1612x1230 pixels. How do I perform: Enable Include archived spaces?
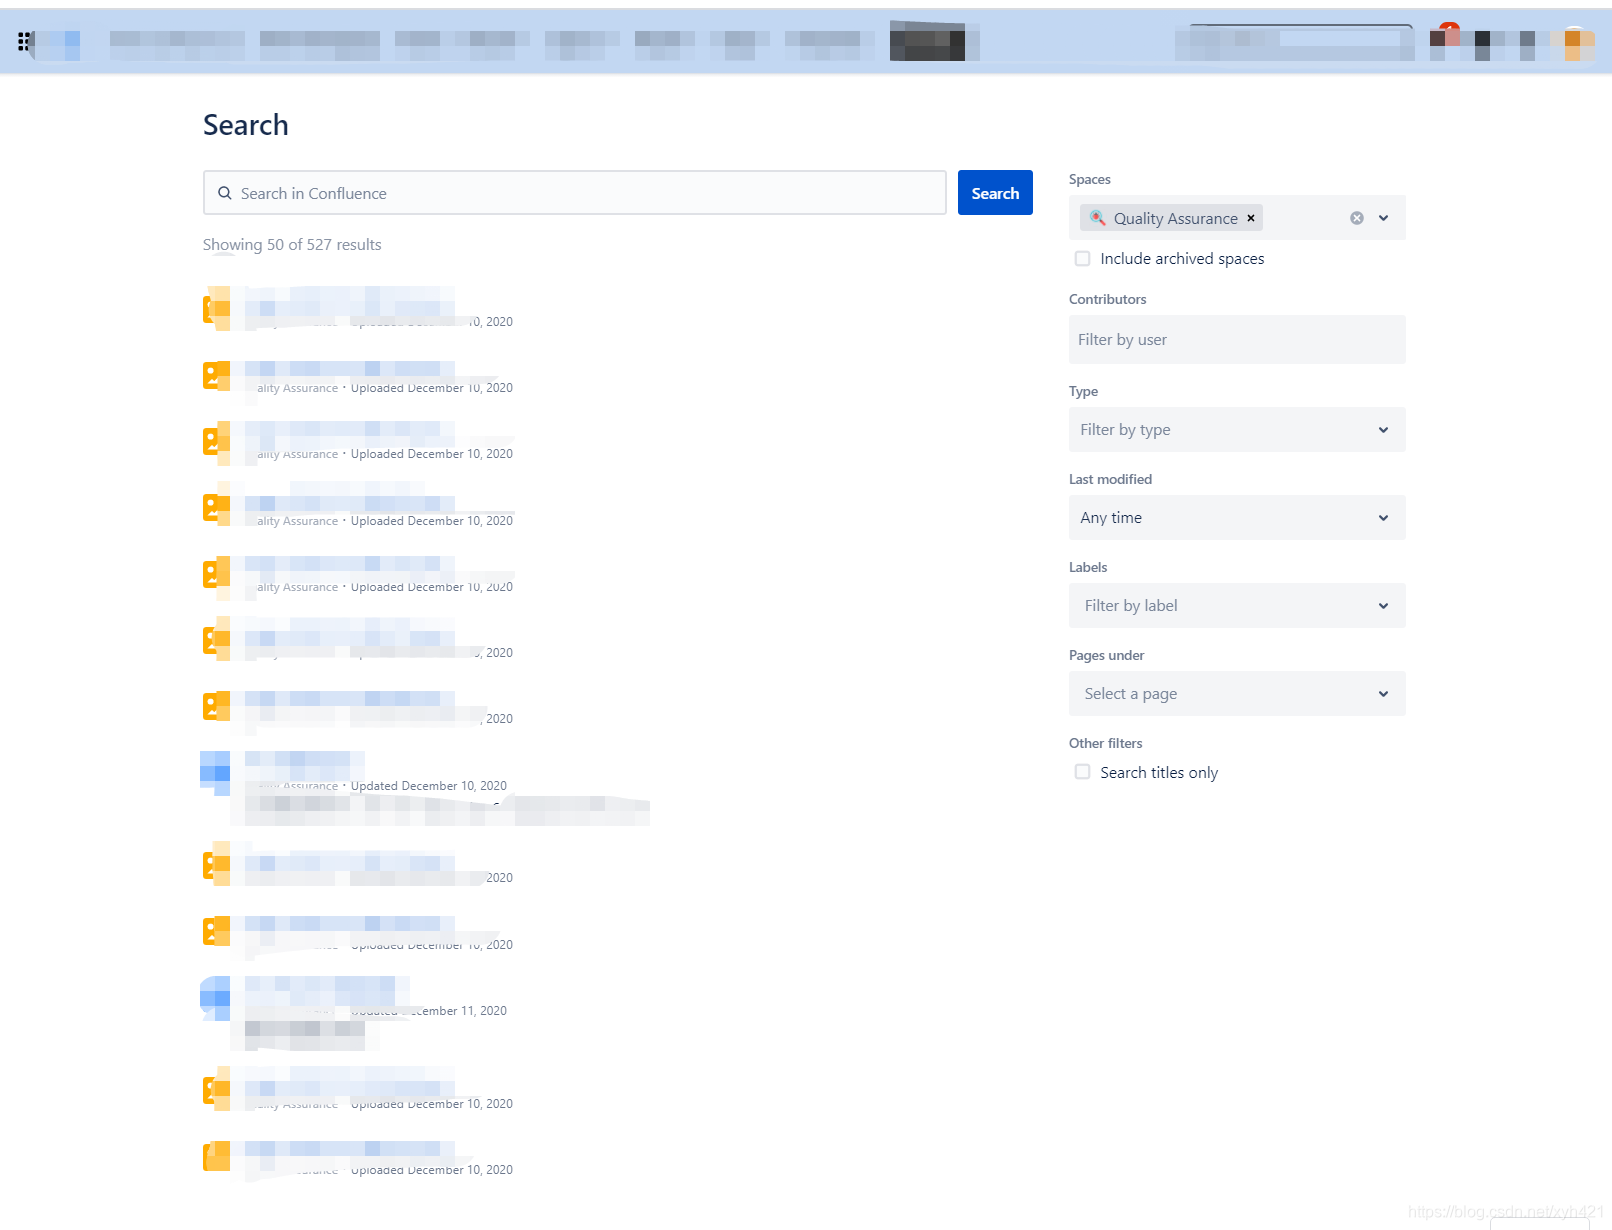point(1083,258)
